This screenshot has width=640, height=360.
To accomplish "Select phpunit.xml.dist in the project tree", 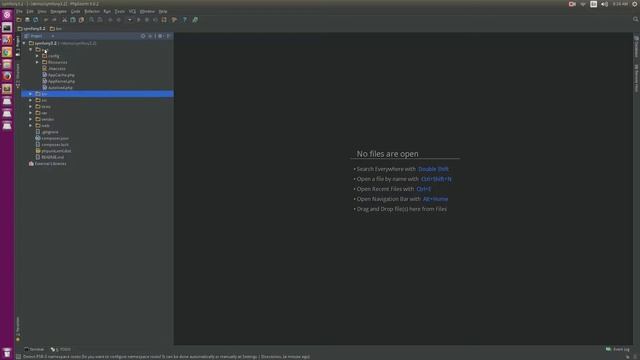I will pyautogui.click(x=56, y=151).
